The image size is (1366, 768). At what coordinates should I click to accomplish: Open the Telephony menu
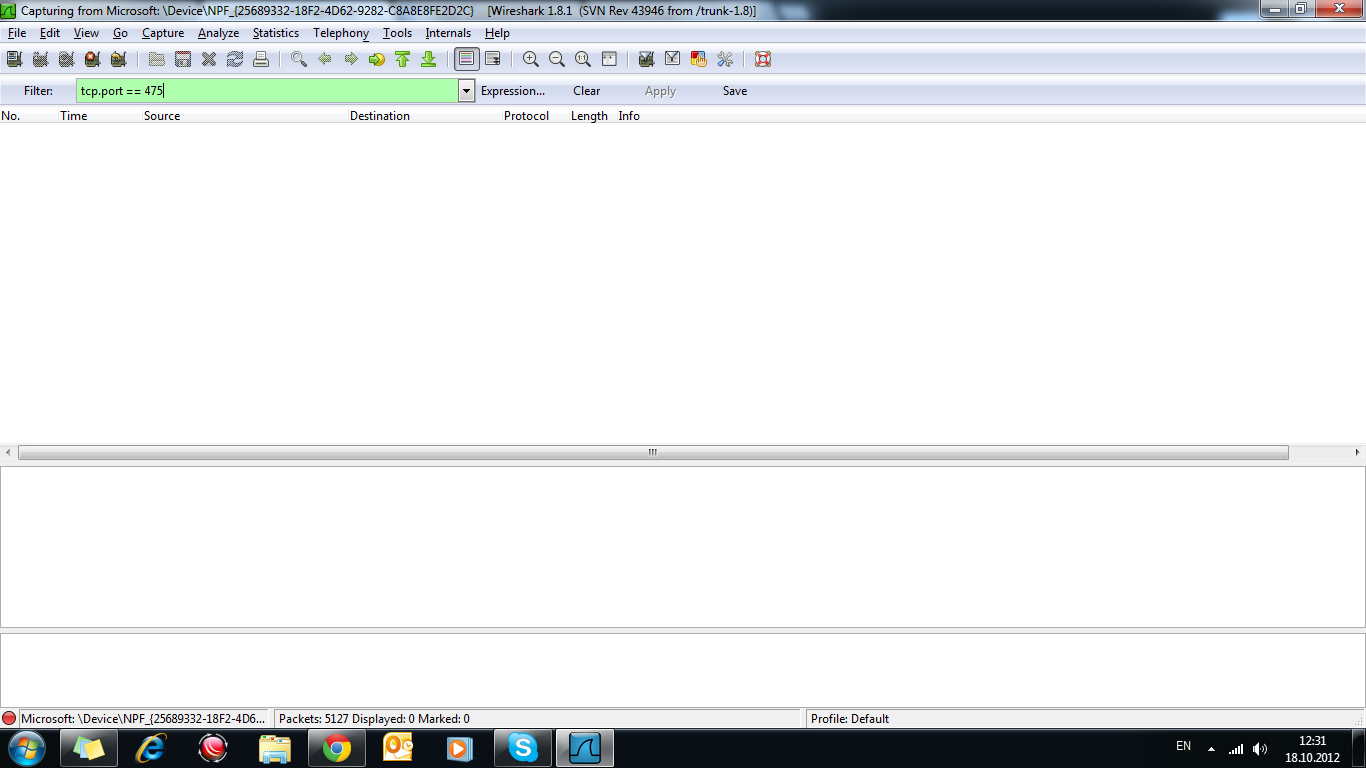pyautogui.click(x=341, y=33)
